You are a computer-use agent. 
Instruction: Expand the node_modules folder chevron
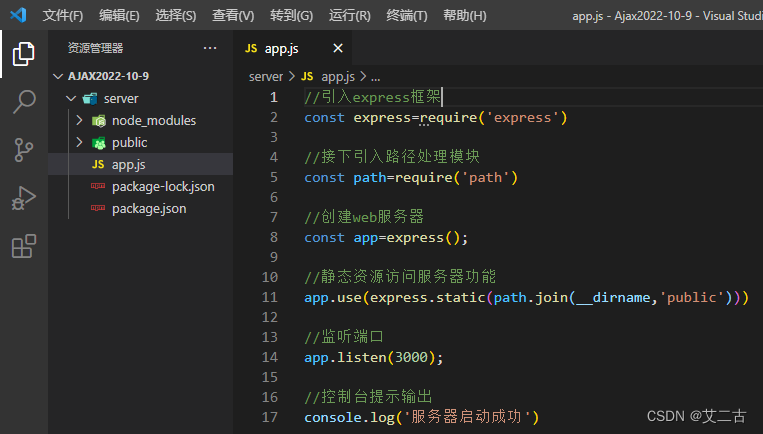point(79,120)
